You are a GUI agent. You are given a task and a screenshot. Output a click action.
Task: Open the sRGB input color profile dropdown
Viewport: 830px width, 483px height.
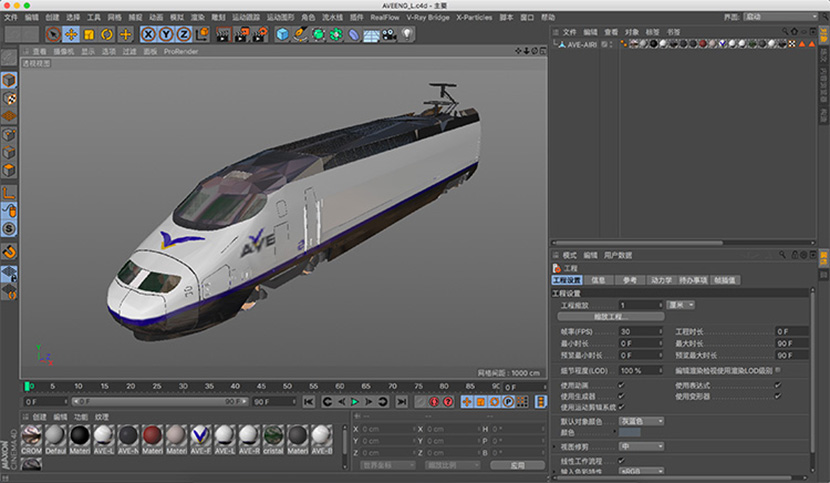point(642,470)
